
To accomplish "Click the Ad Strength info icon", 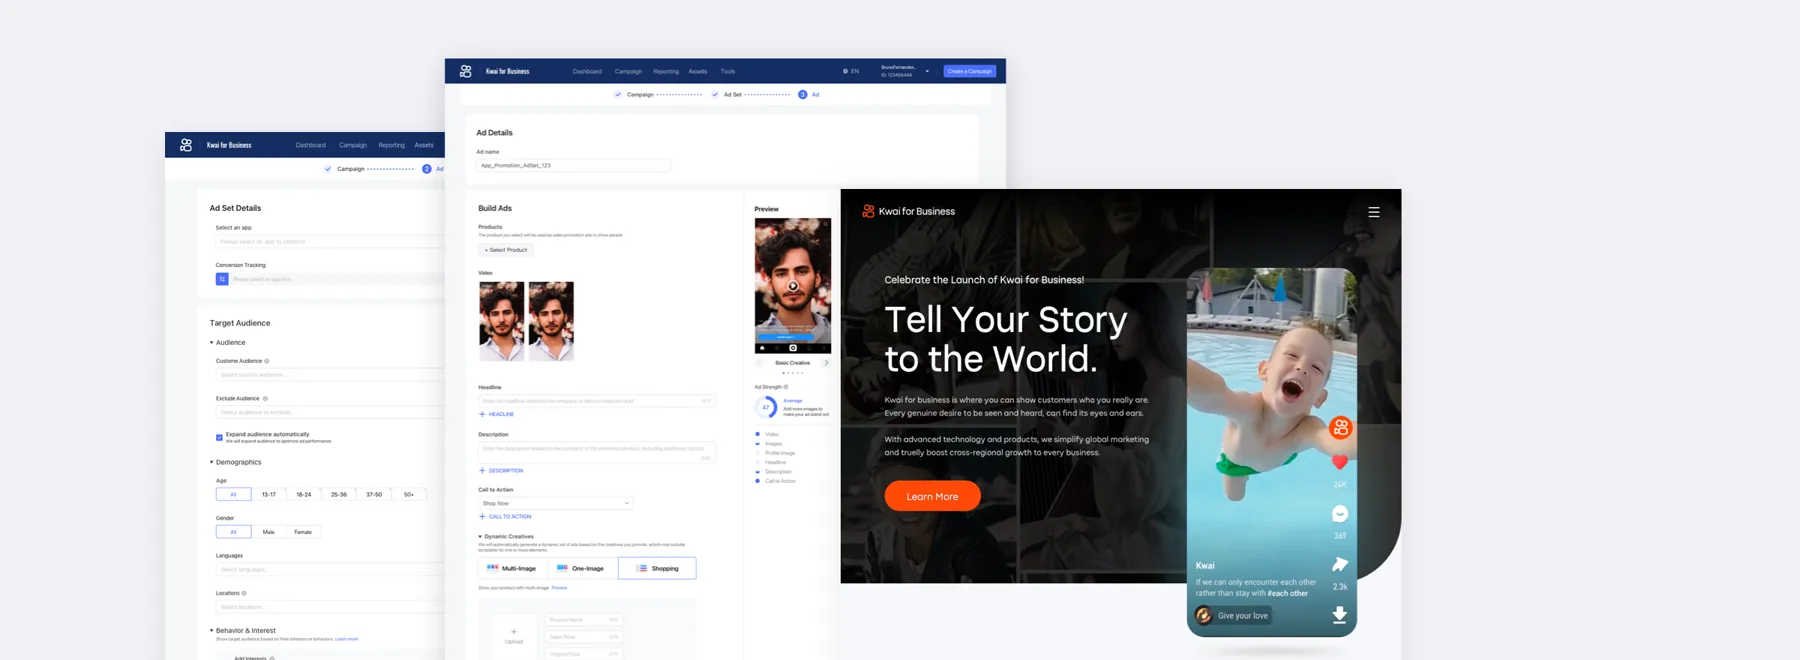I will (x=786, y=387).
